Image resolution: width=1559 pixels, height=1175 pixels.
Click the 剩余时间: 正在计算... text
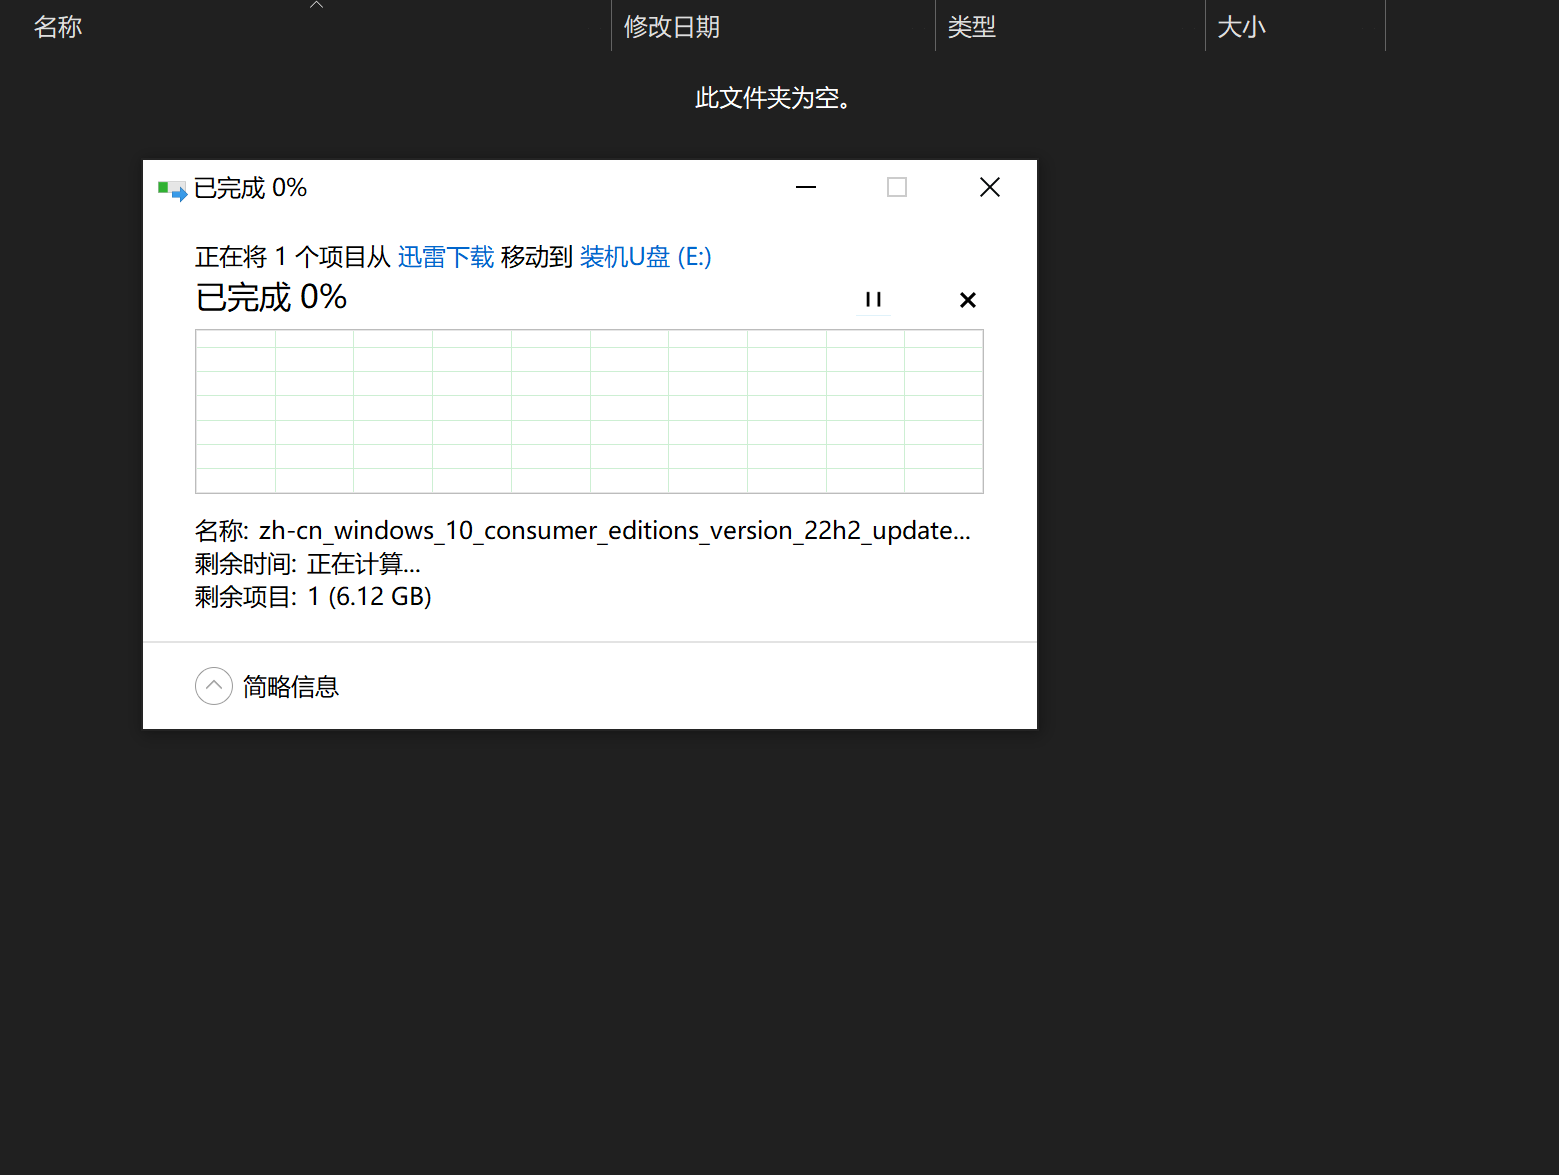(308, 564)
